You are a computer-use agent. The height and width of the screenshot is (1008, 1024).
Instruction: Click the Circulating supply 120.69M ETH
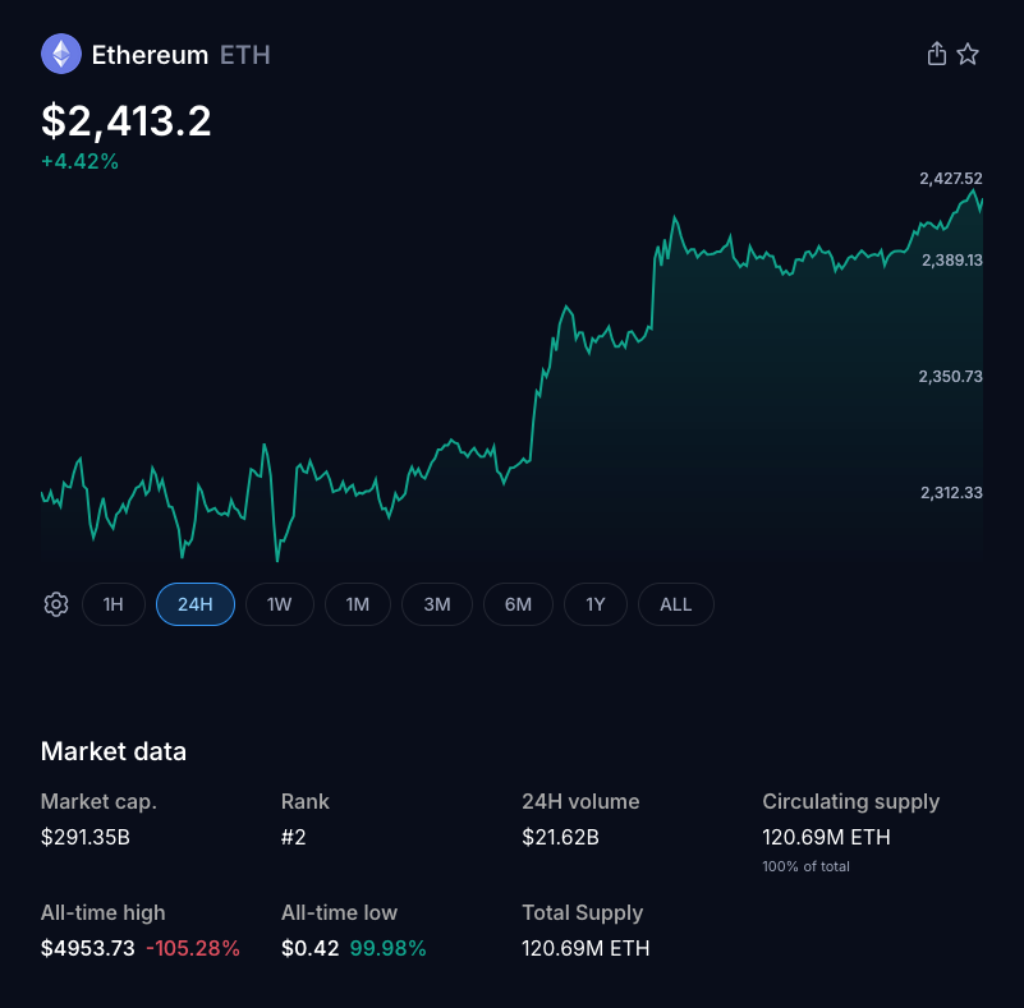(826, 837)
